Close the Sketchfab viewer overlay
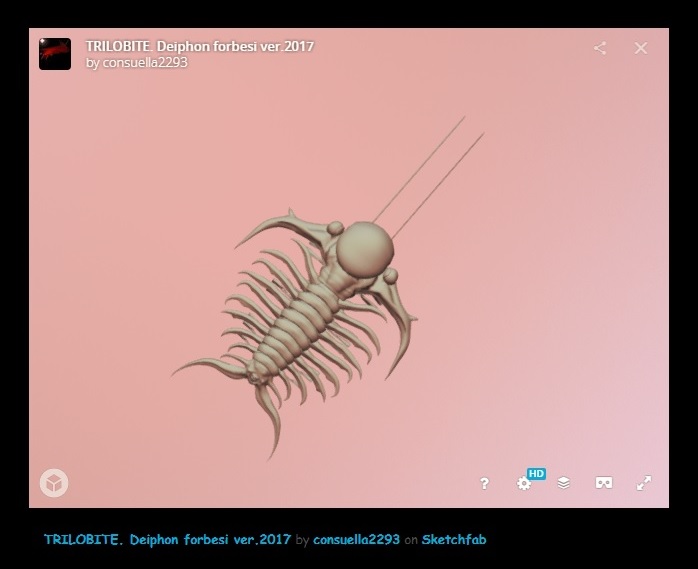This screenshot has height=569, width=698. tap(641, 48)
